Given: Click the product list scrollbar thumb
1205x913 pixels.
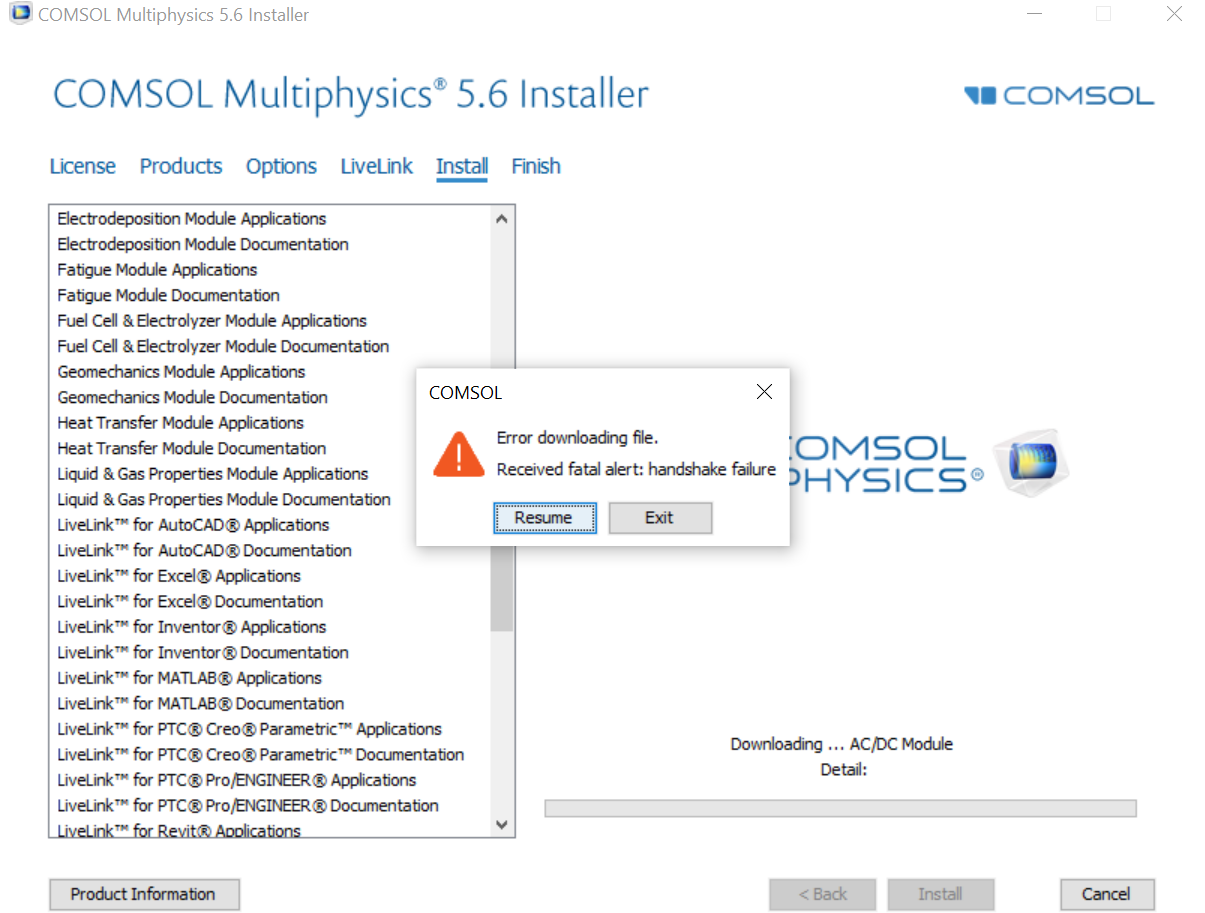Looking at the screenshot, I should (x=502, y=595).
